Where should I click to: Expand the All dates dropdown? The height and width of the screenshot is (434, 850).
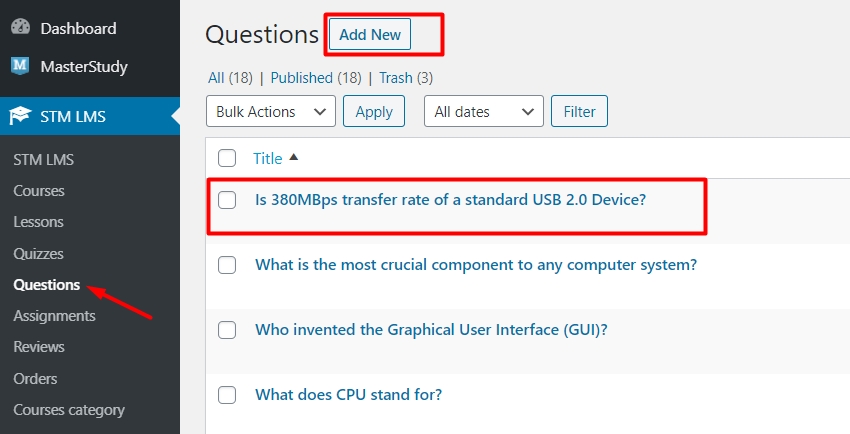pos(484,112)
